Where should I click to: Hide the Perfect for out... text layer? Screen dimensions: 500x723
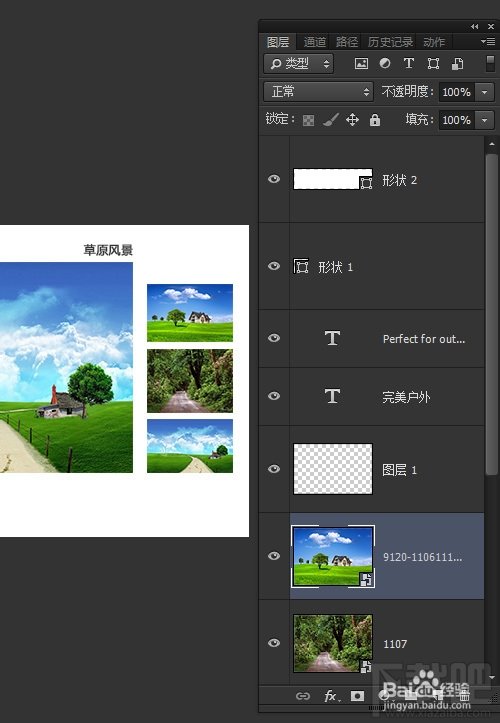tap(274, 338)
